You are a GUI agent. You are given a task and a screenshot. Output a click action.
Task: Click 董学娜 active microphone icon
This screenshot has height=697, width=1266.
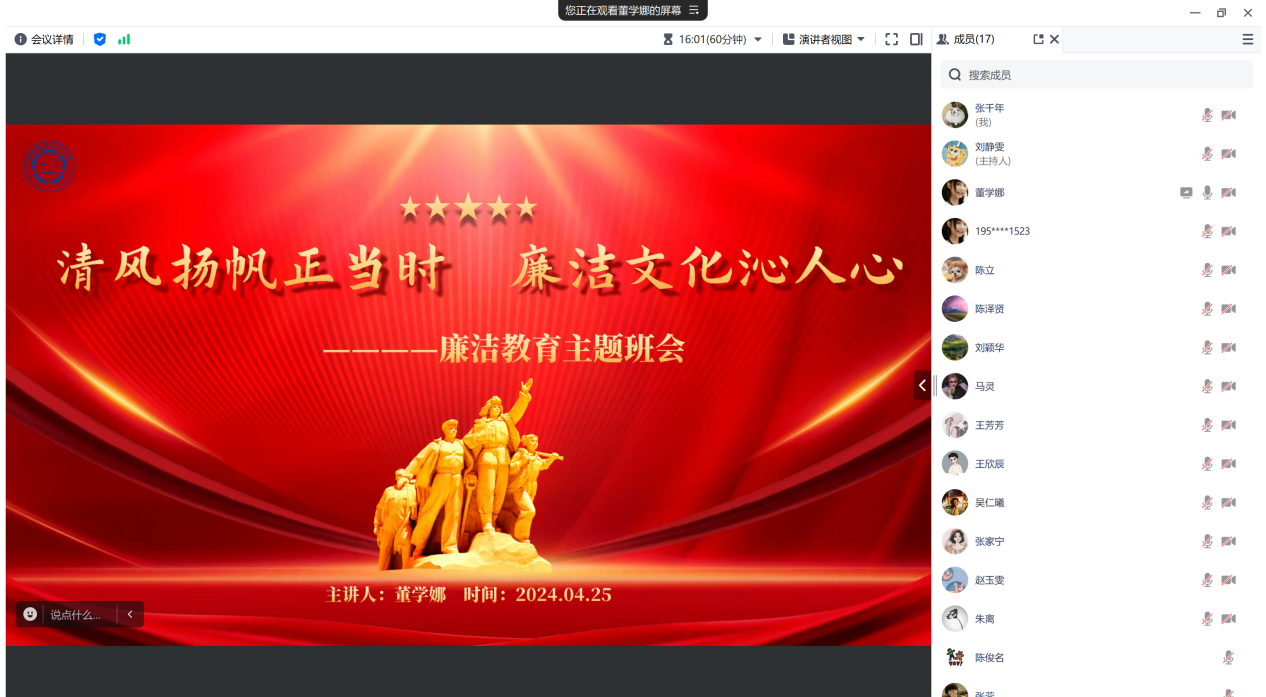(x=1207, y=193)
